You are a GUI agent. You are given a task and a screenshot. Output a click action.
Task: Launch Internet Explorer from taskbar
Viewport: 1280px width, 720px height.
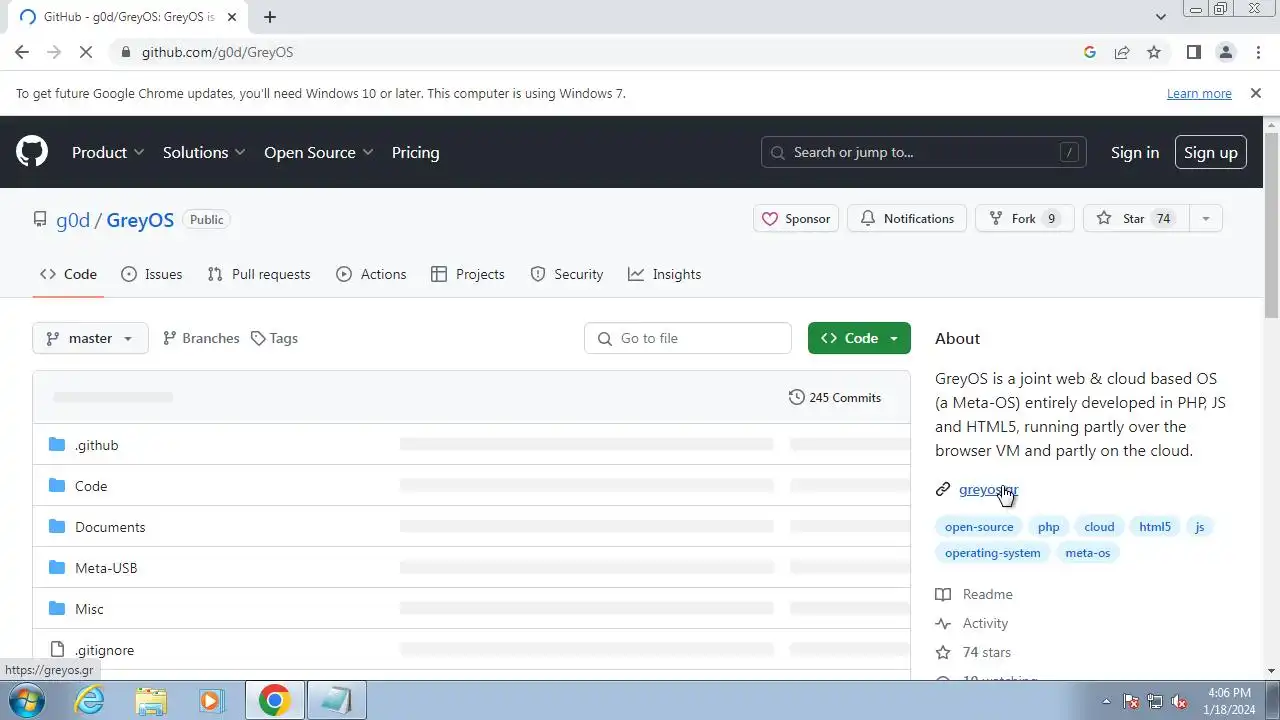[89, 700]
